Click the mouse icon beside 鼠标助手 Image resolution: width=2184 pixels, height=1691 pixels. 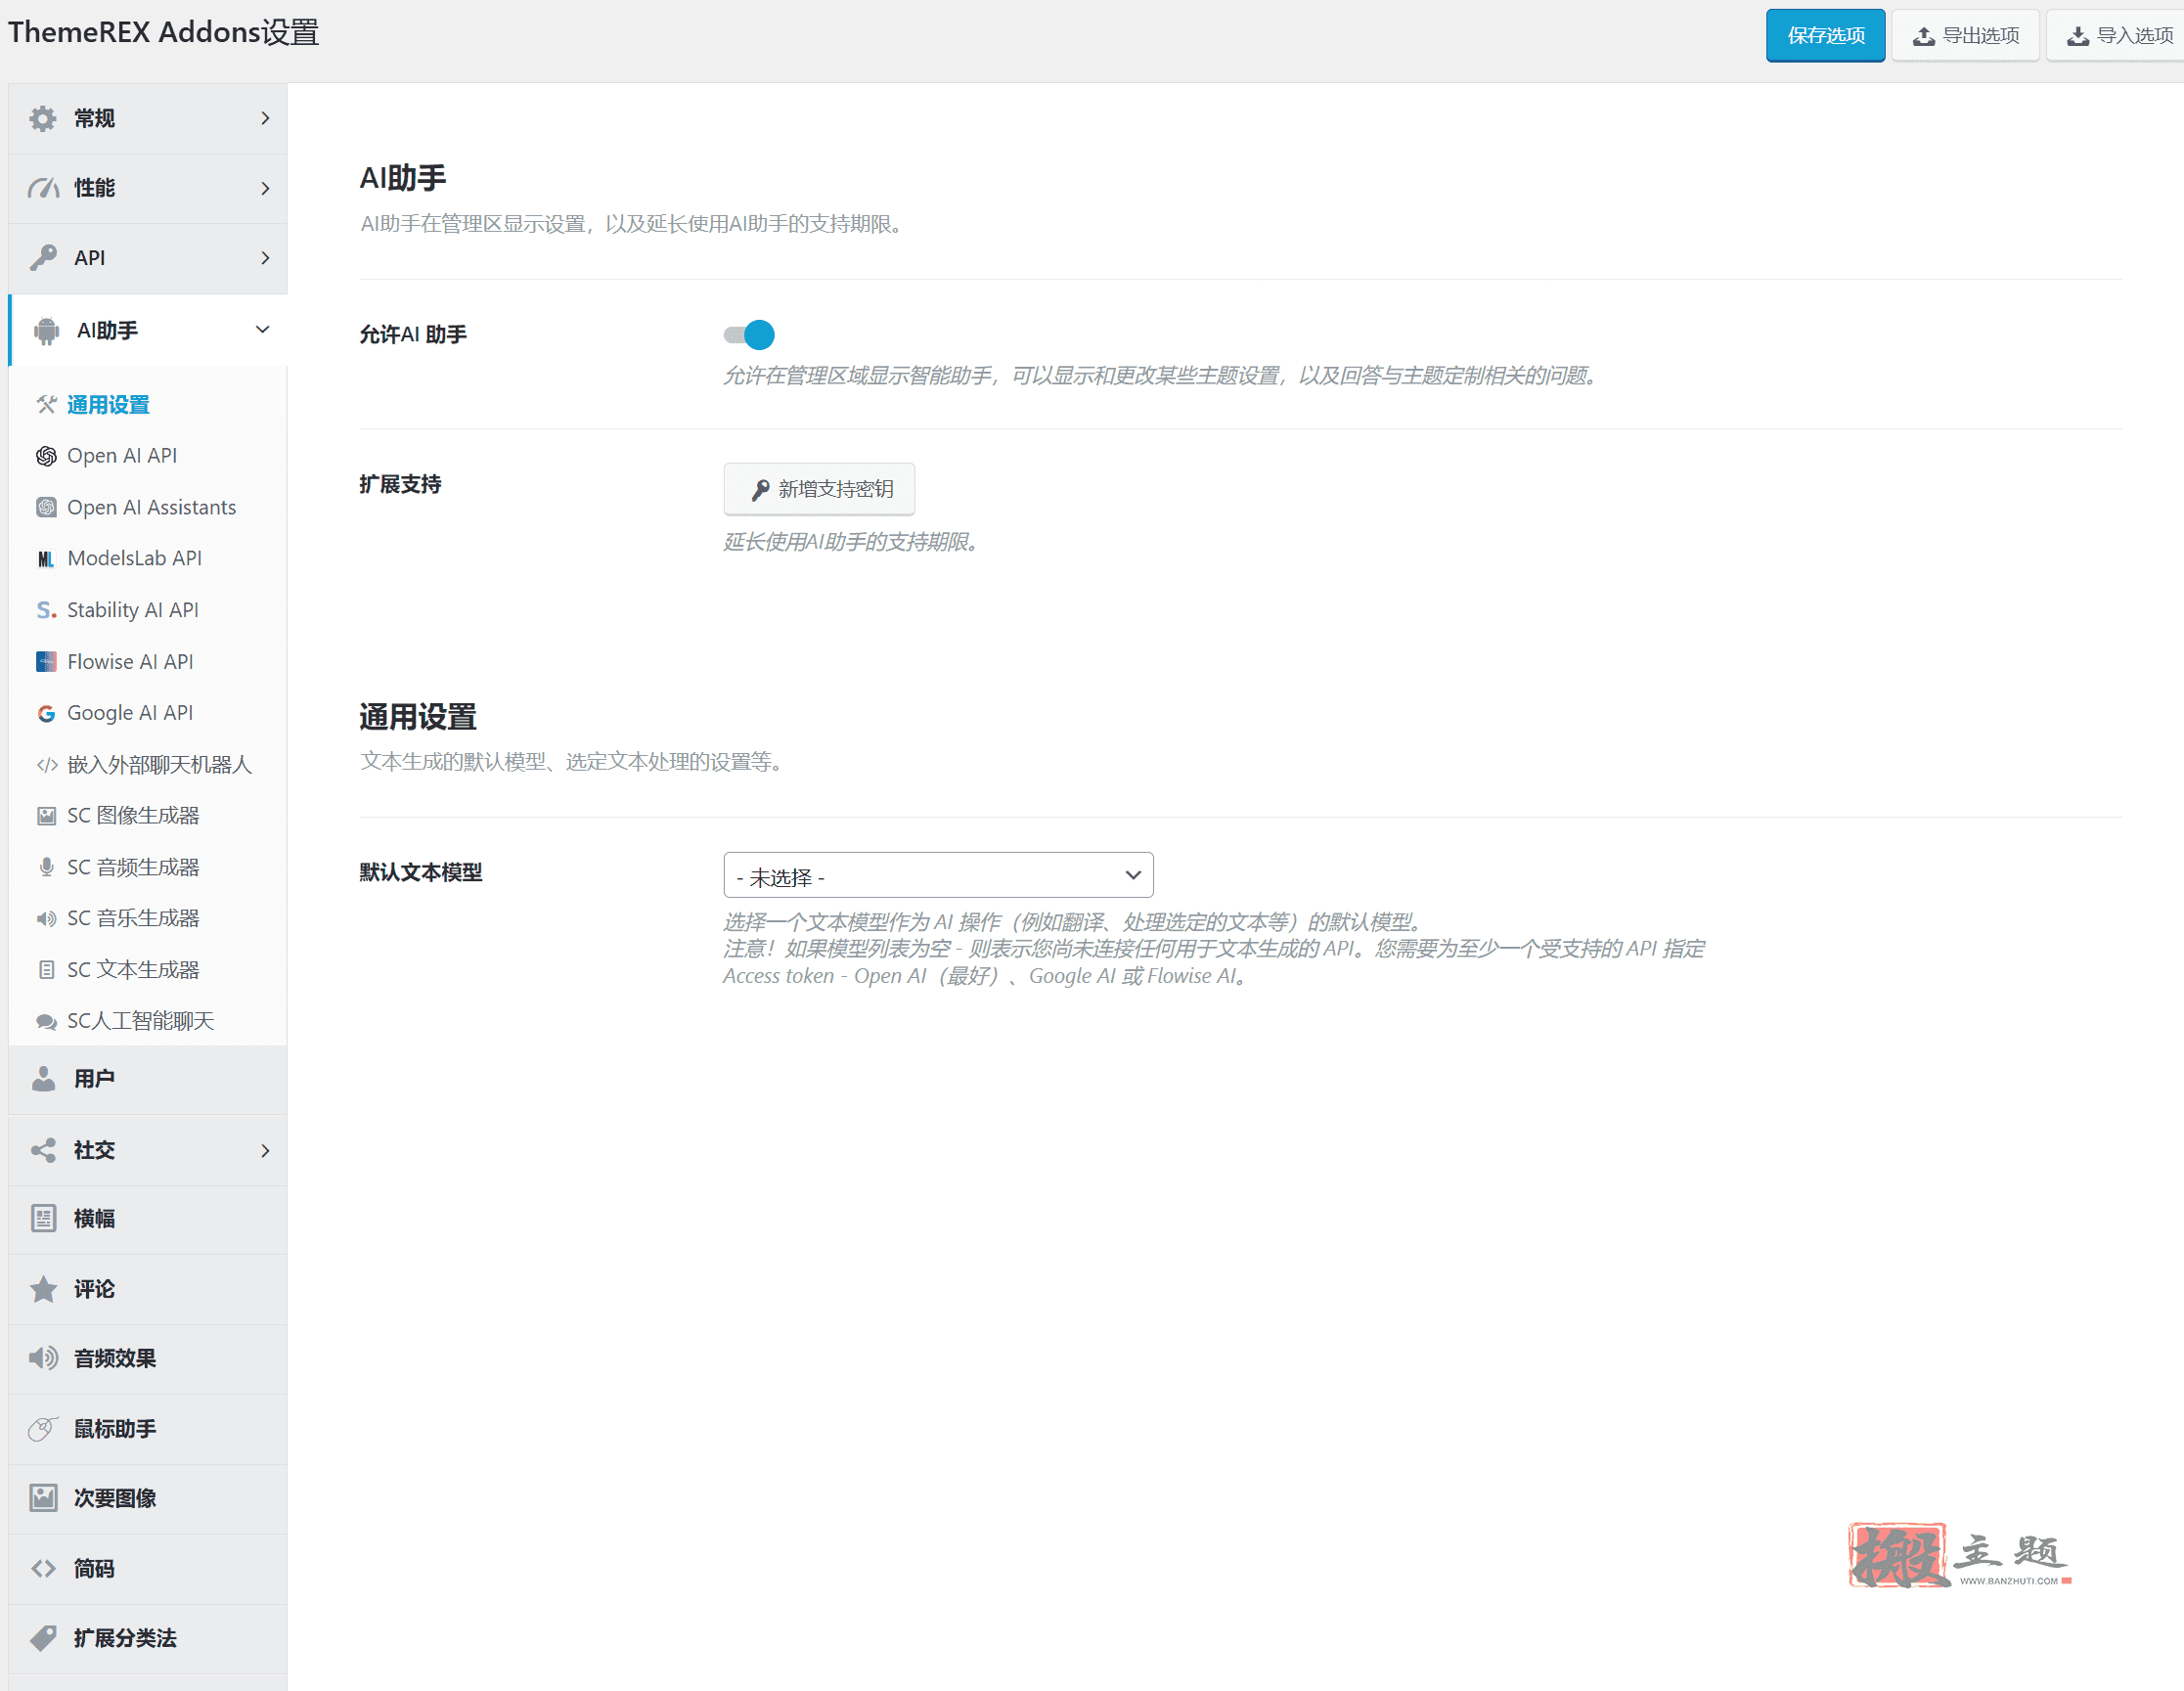click(x=43, y=1429)
